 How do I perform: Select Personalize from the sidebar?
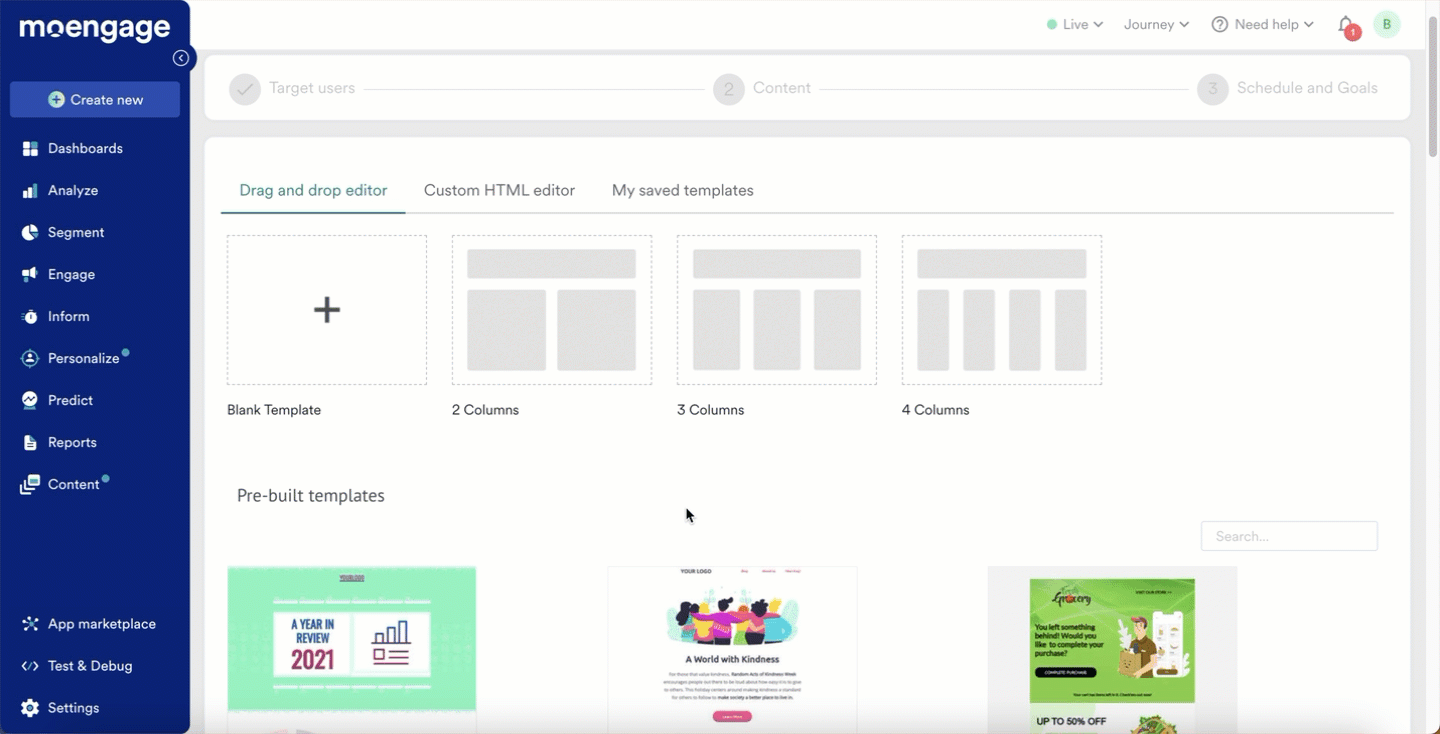(85, 358)
